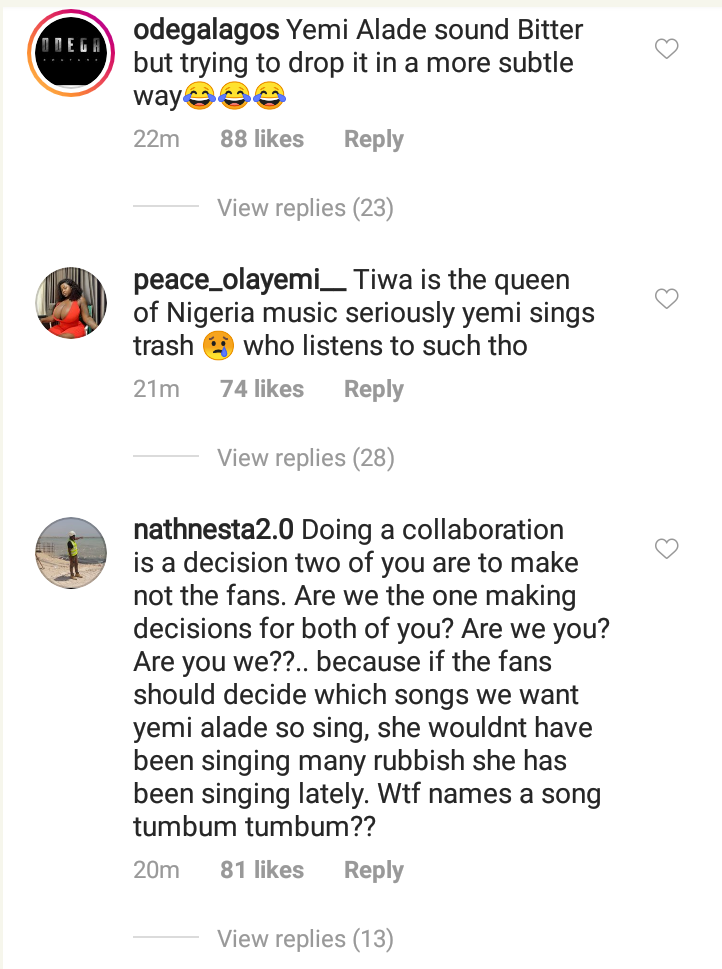Visit peace_olayemi__ username link
The width and height of the screenshot is (722, 969).
click(x=240, y=280)
